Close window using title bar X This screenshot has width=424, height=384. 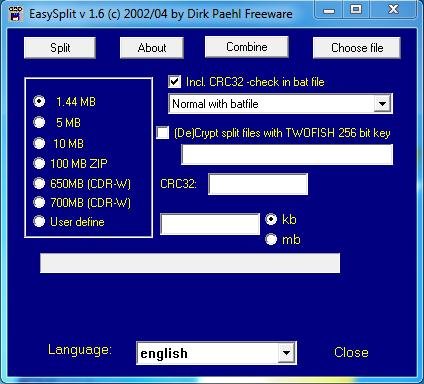(x=393, y=10)
